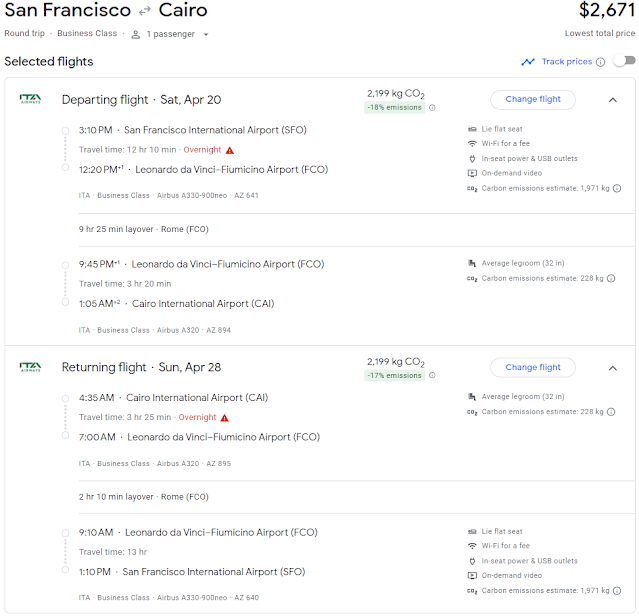Click info icon beside -18% emissions
This screenshot has width=639, height=616.
click(x=432, y=108)
